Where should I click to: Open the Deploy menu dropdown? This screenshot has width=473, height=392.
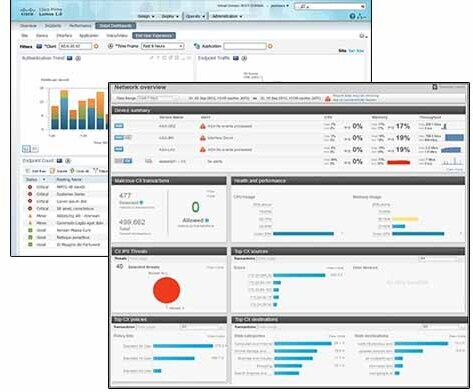click(170, 16)
